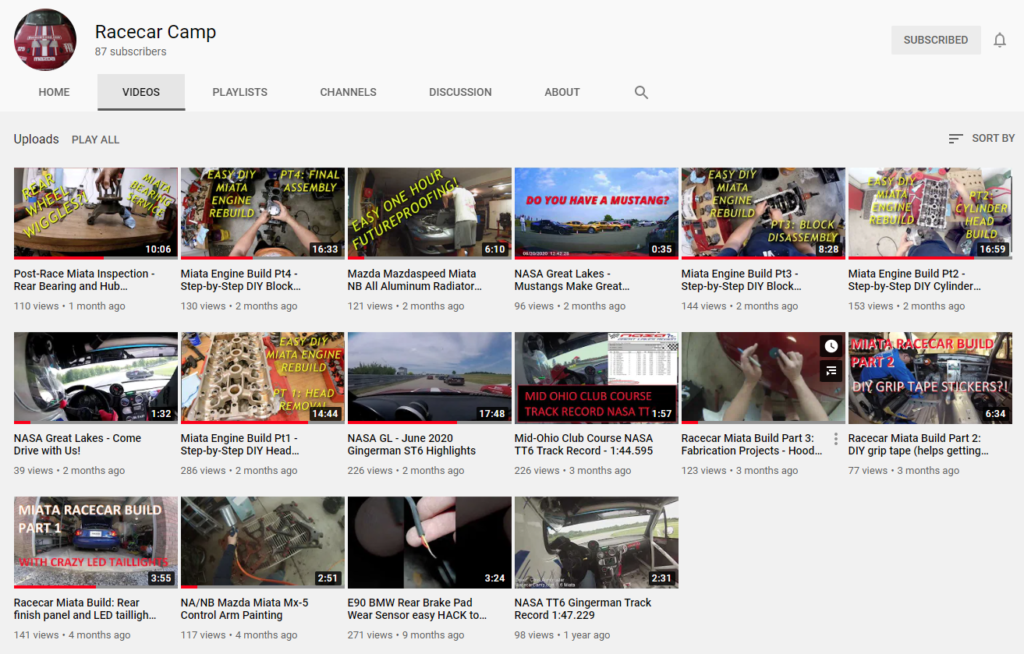Open the SORT BY dropdown
Screen dimensions: 1024x654
click(982, 139)
